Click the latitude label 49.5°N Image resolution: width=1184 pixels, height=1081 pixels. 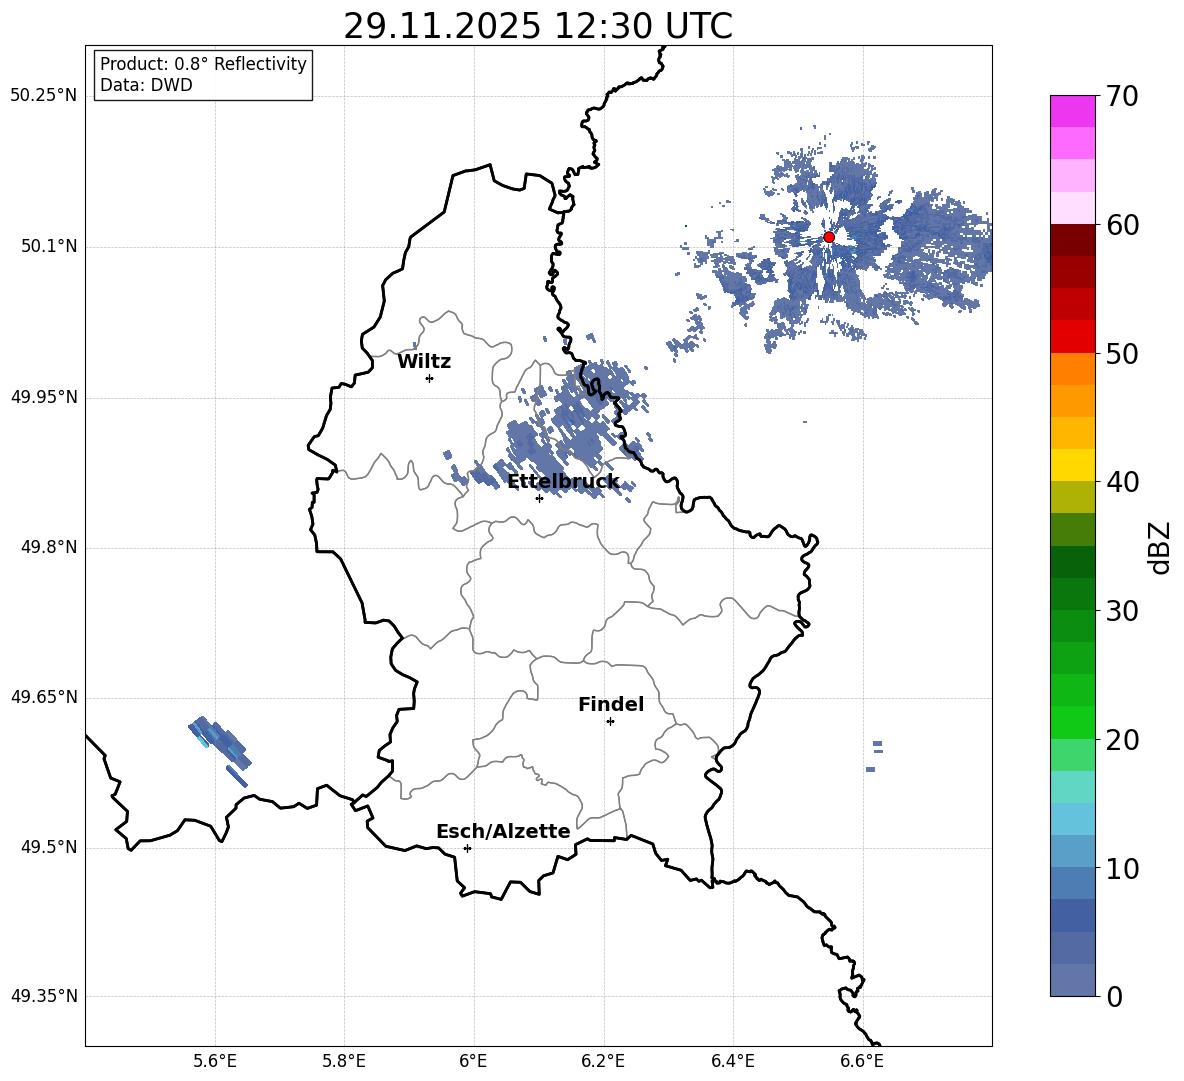(x=48, y=847)
